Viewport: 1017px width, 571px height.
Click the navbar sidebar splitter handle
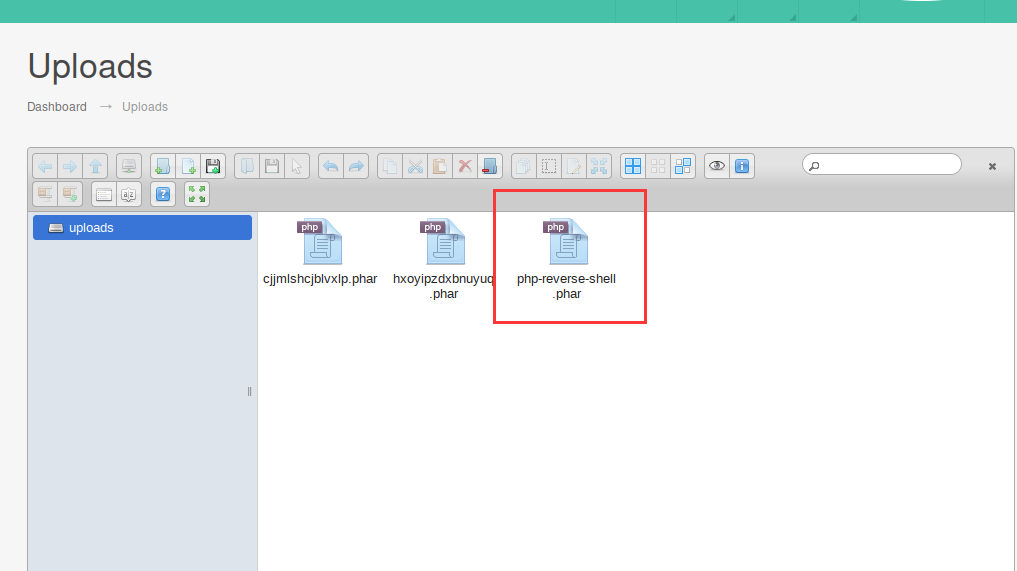coord(250,391)
